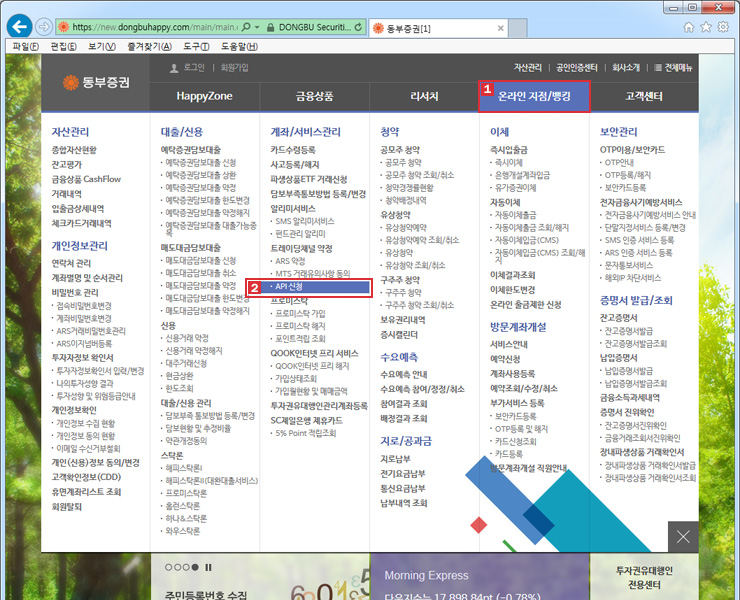Open Favorites star icon
Viewport: 740px width, 600px height.
[706, 27]
